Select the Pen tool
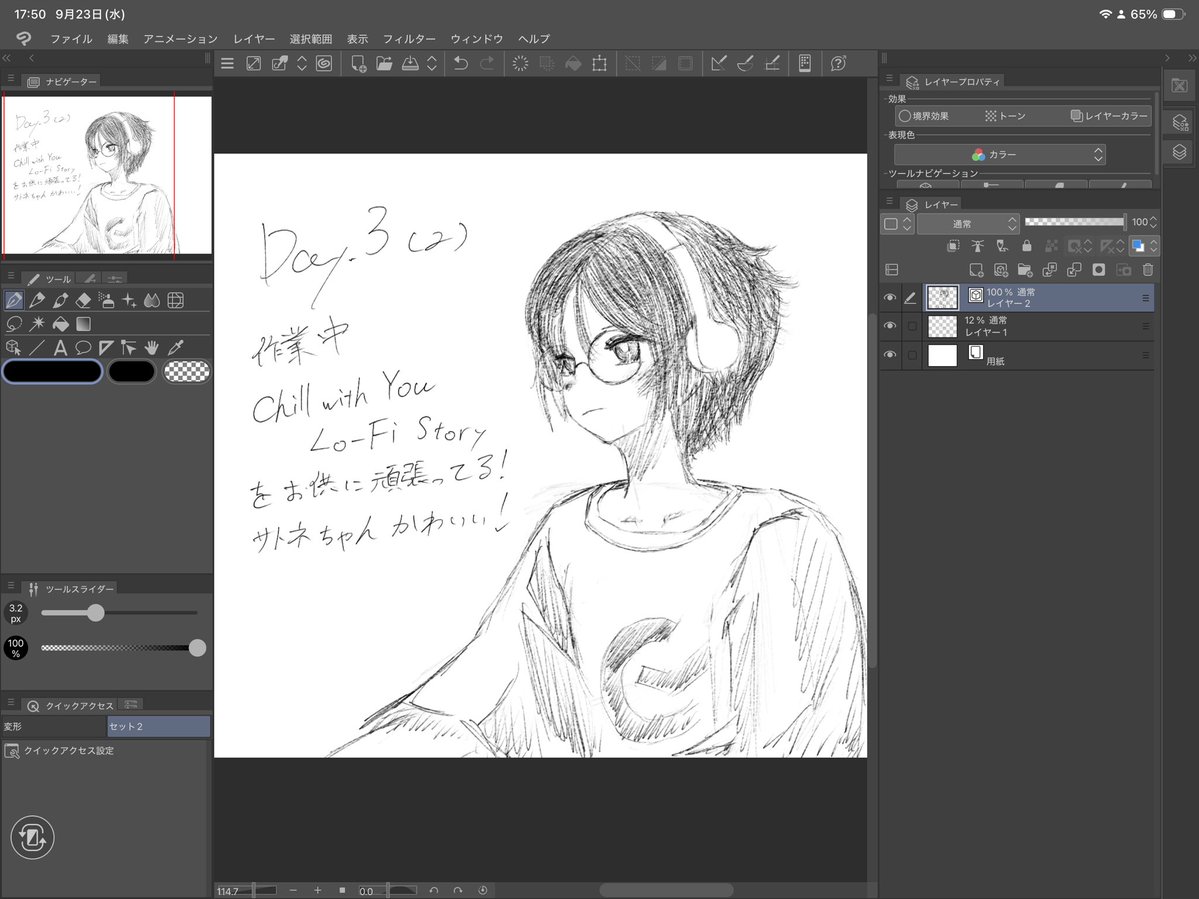The image size is (1199, 899). pos(14,300)
